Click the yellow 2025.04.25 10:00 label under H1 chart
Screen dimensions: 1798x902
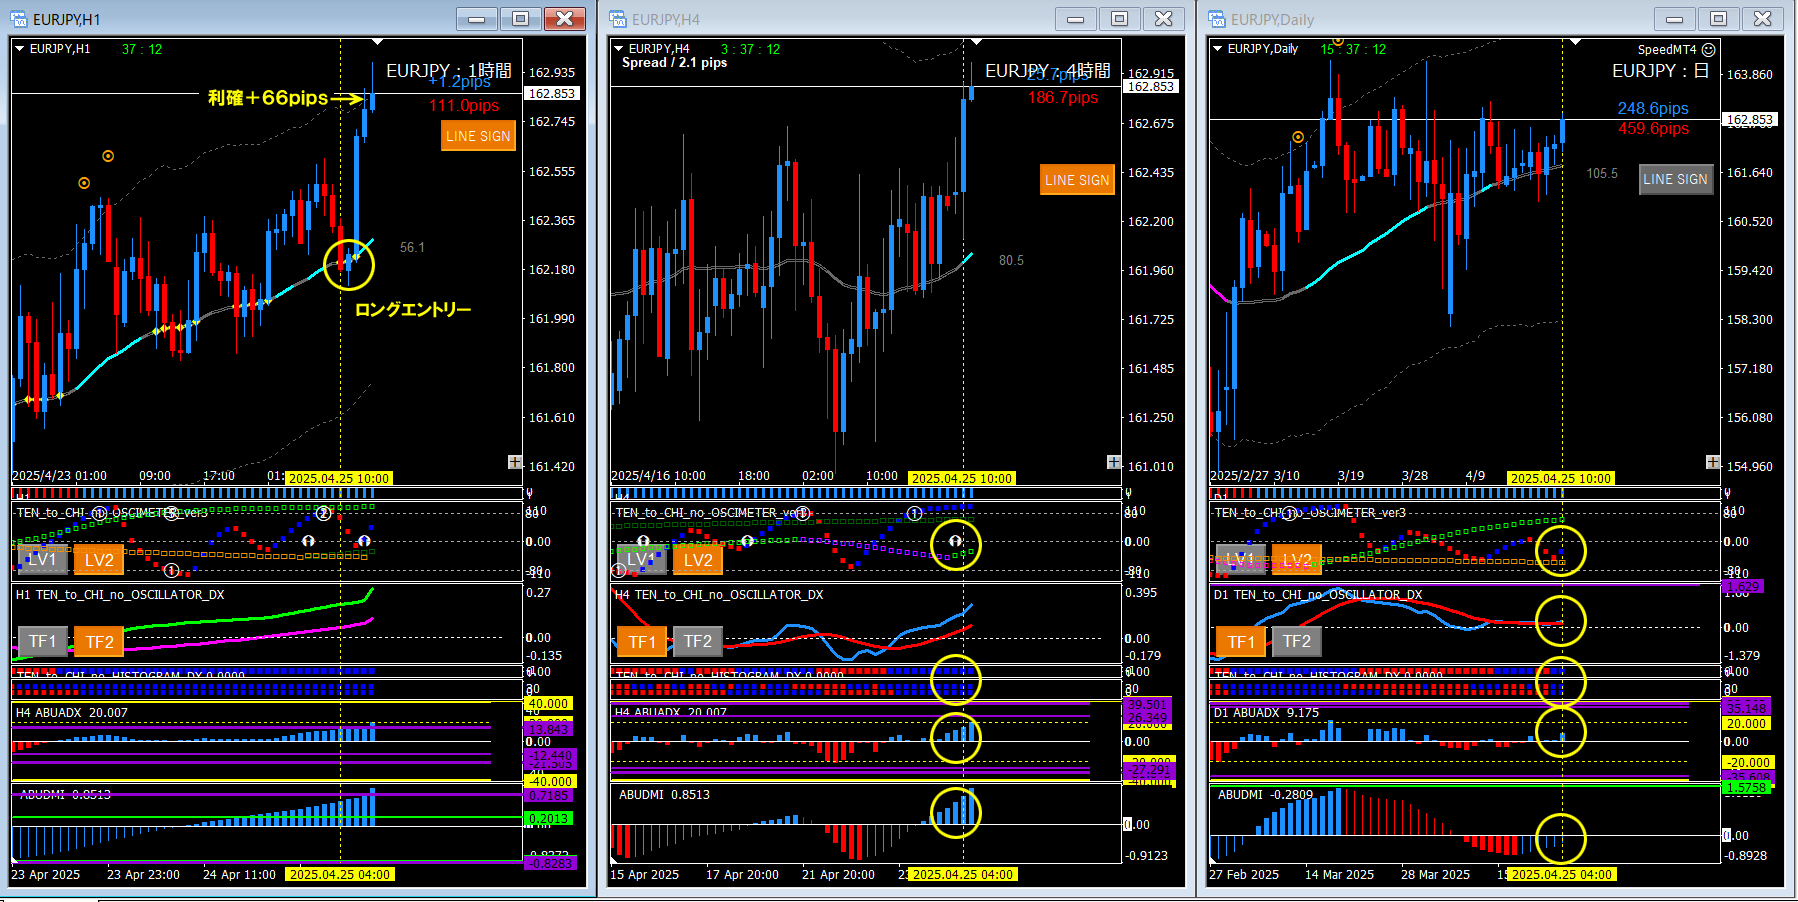coord(339,478)
